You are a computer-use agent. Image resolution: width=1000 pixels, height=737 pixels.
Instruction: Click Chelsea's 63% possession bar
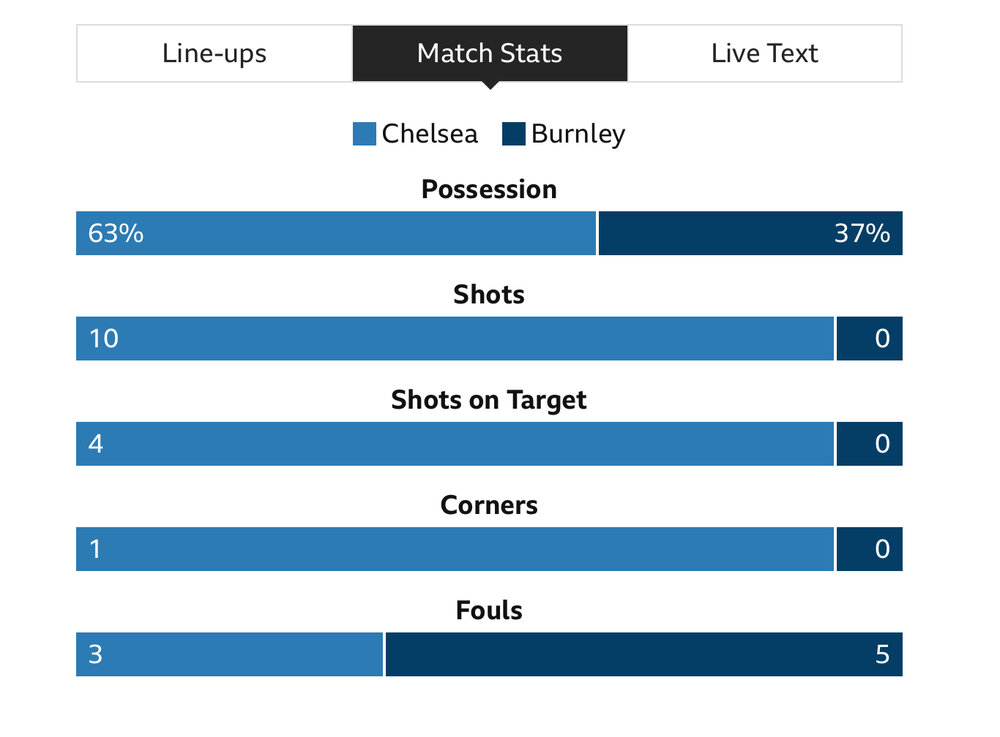(336, 233)
